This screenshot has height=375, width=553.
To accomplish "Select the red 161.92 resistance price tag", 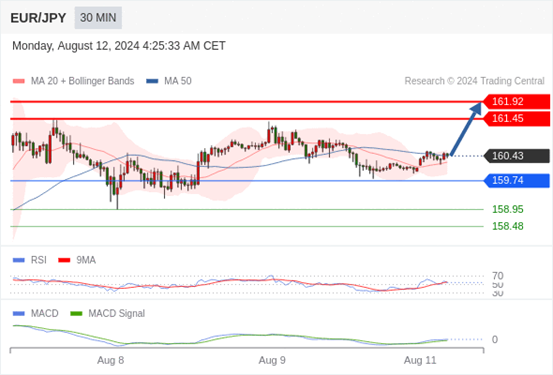I will tap(516, 102).
